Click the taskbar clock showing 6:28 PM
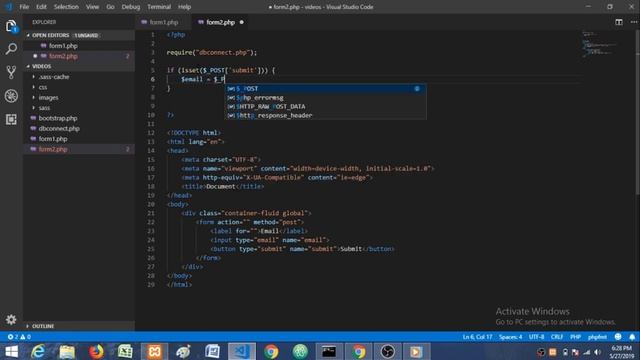 point(621,348)
